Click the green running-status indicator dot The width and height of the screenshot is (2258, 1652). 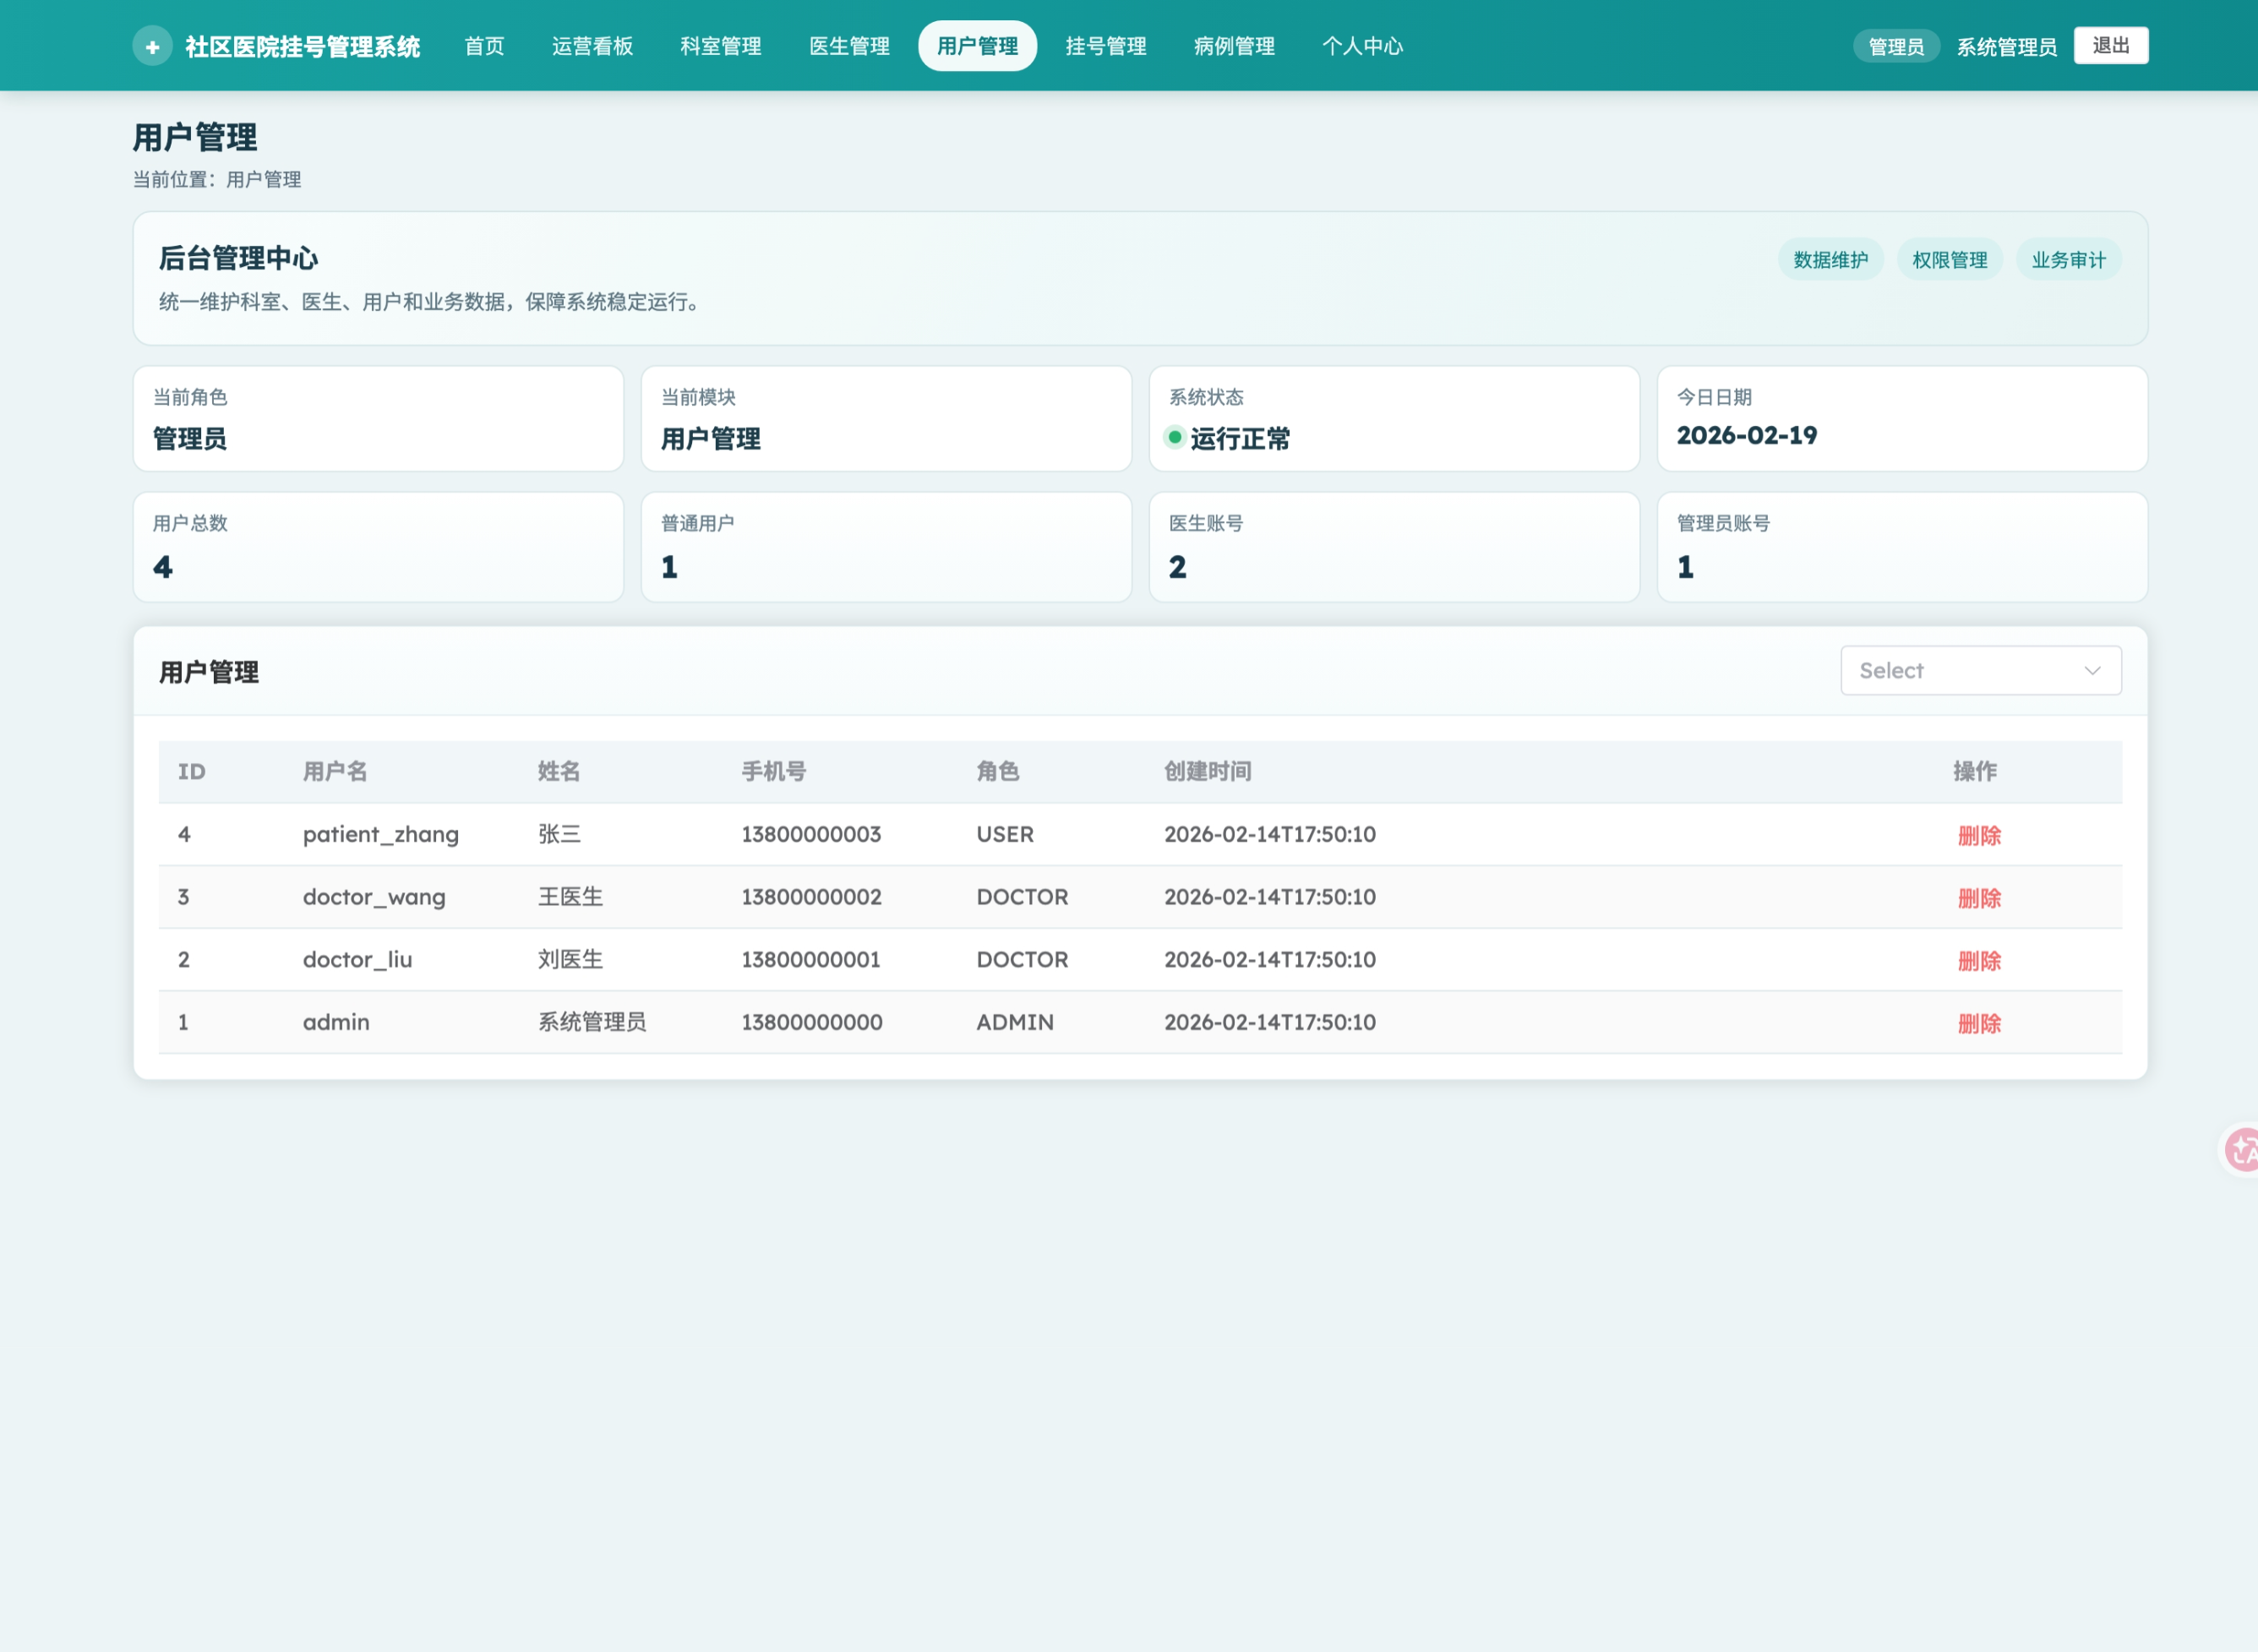point(1175,437)
